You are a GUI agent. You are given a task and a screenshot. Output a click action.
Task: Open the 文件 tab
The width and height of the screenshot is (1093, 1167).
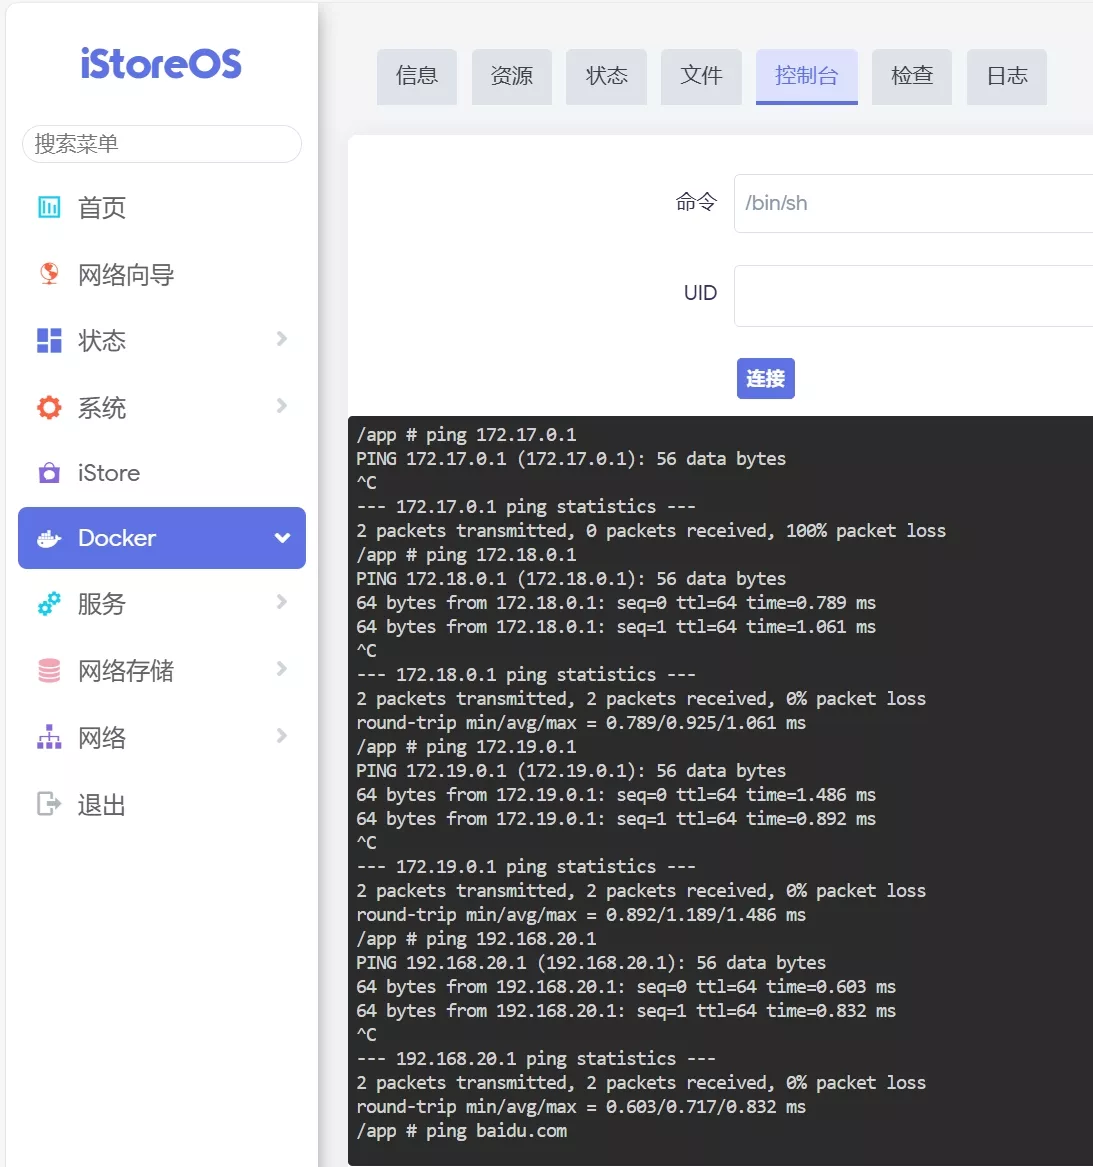pyautogui.click(x=701, y=77)
